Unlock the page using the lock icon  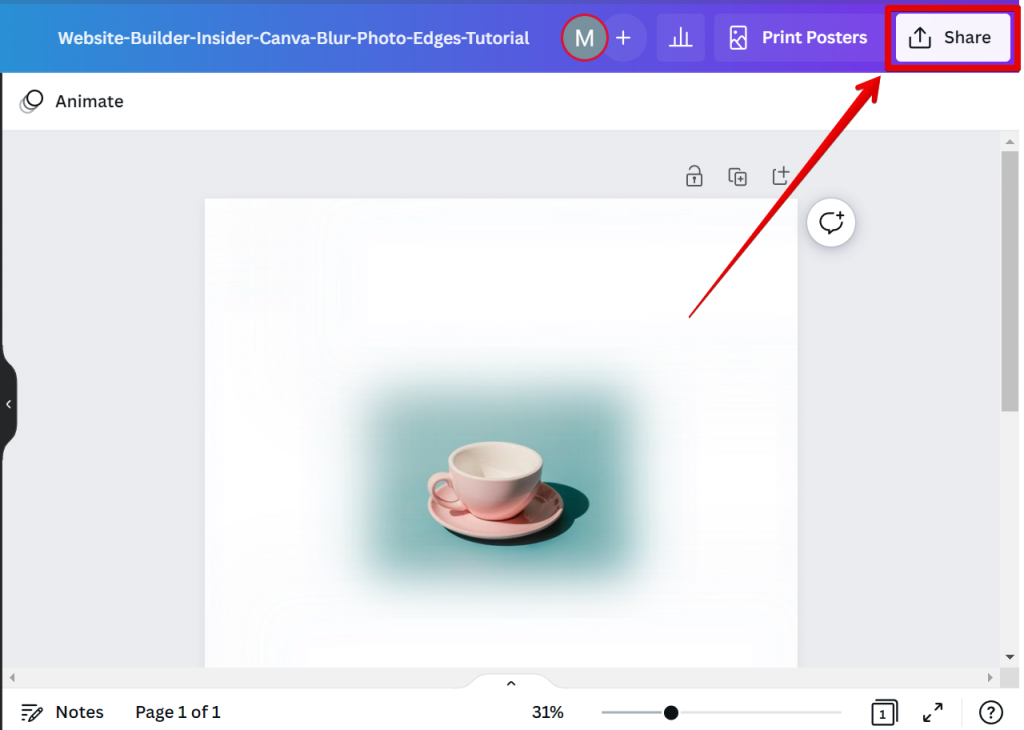tap(694, 176)
